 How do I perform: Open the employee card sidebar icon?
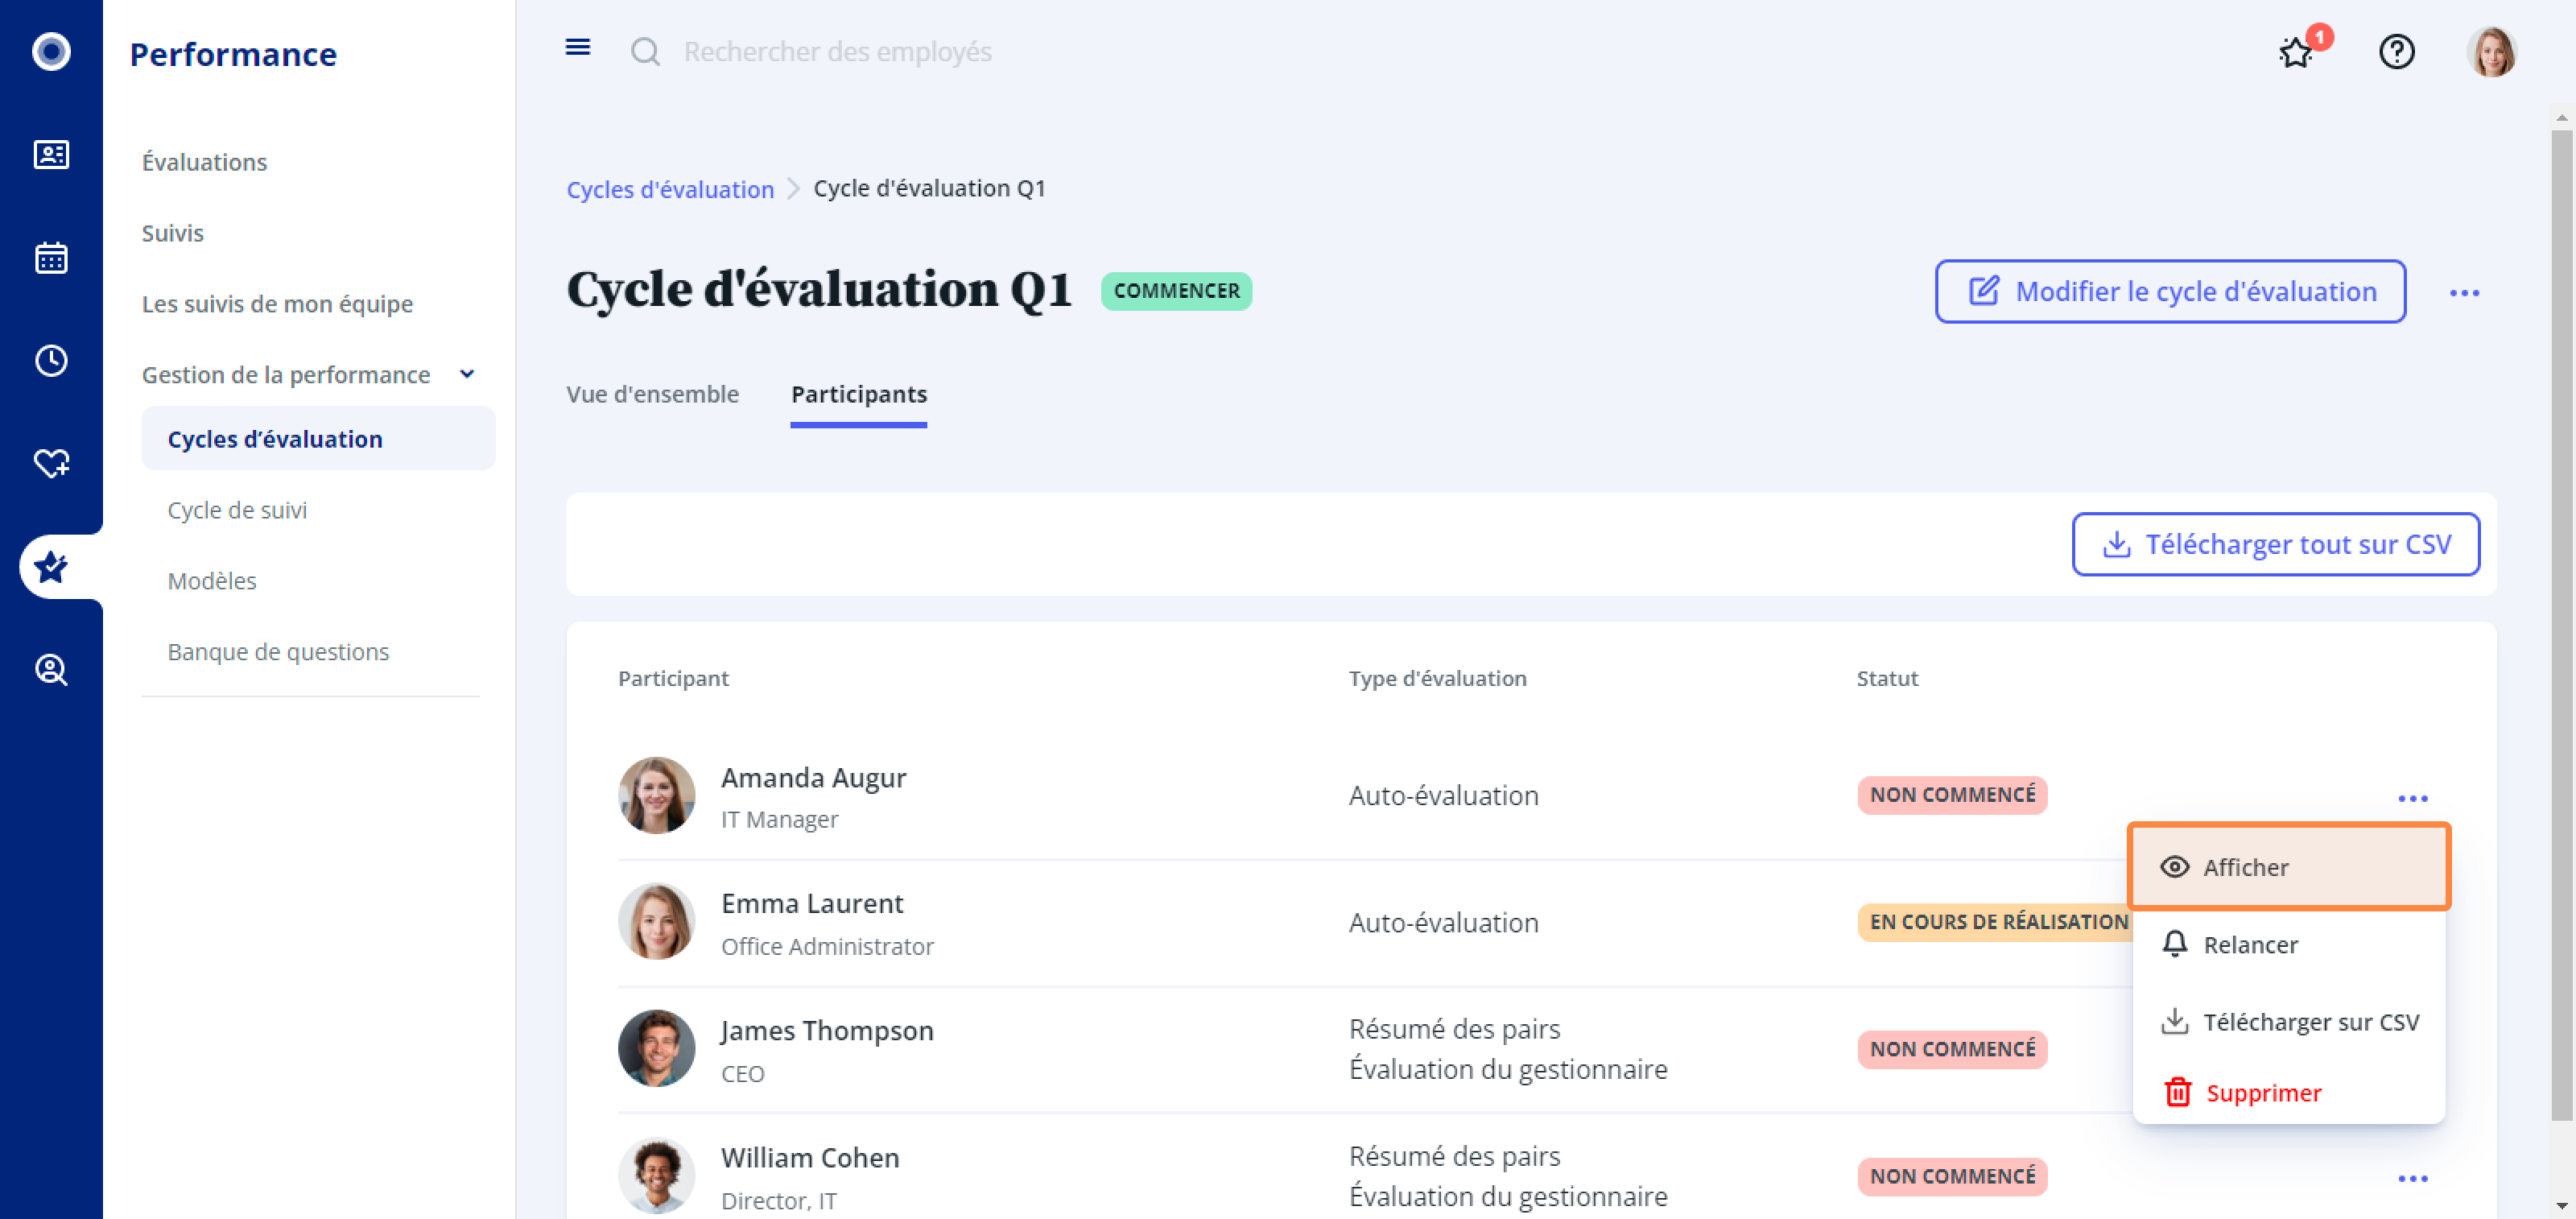point(51,155)
